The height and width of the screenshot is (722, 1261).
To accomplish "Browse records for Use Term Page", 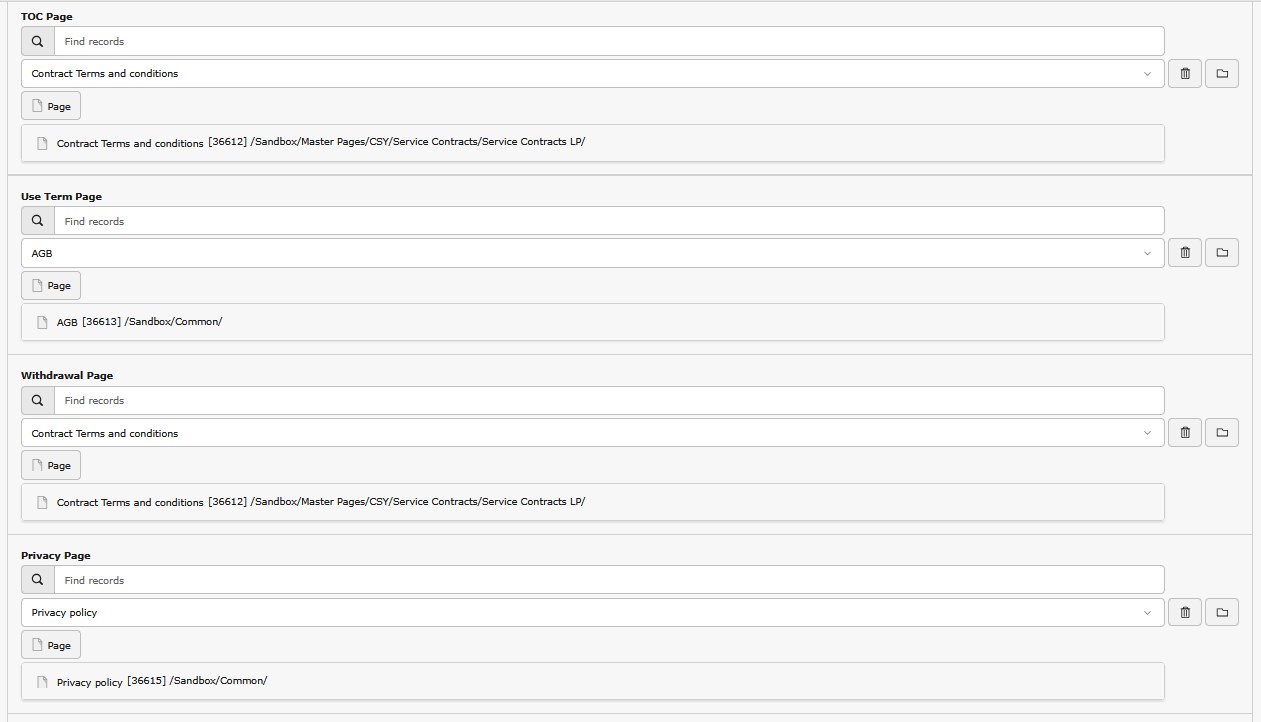I will (x=1221, y=253).
